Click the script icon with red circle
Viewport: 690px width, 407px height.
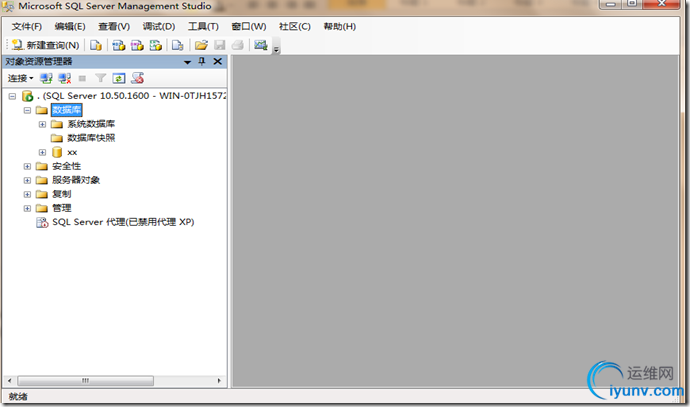tap(137, 78)
